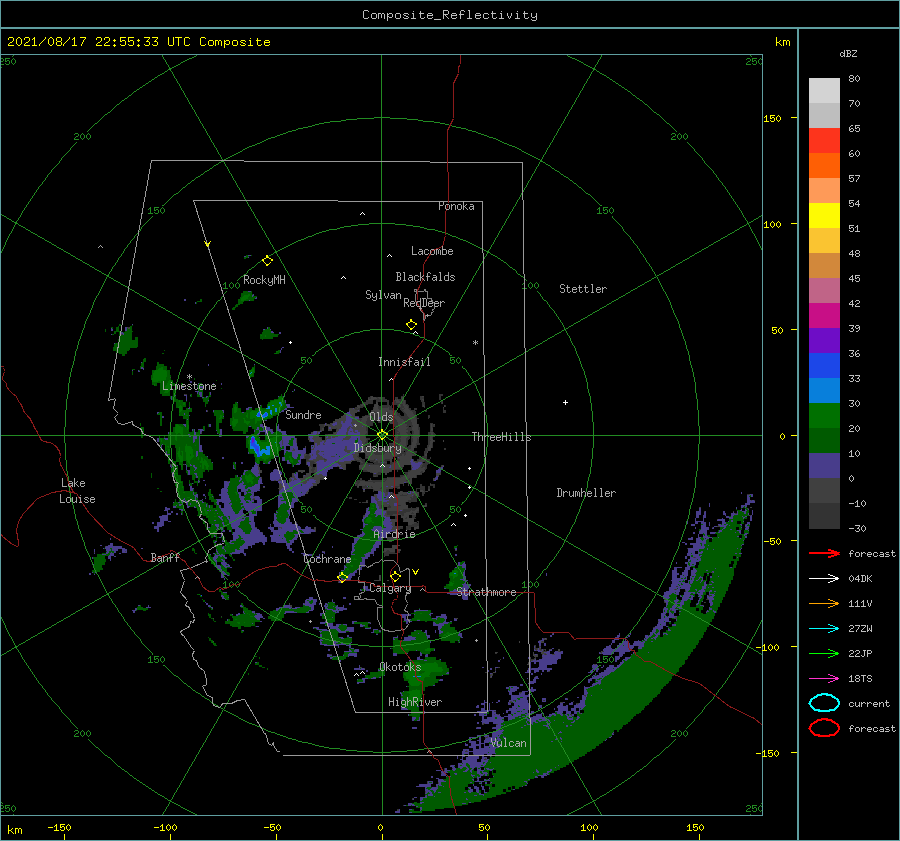Viewport: 900px width, 841px height.
Task: Click the yellow 54–51 dBZ color swatch
Action: coord(824,216)
